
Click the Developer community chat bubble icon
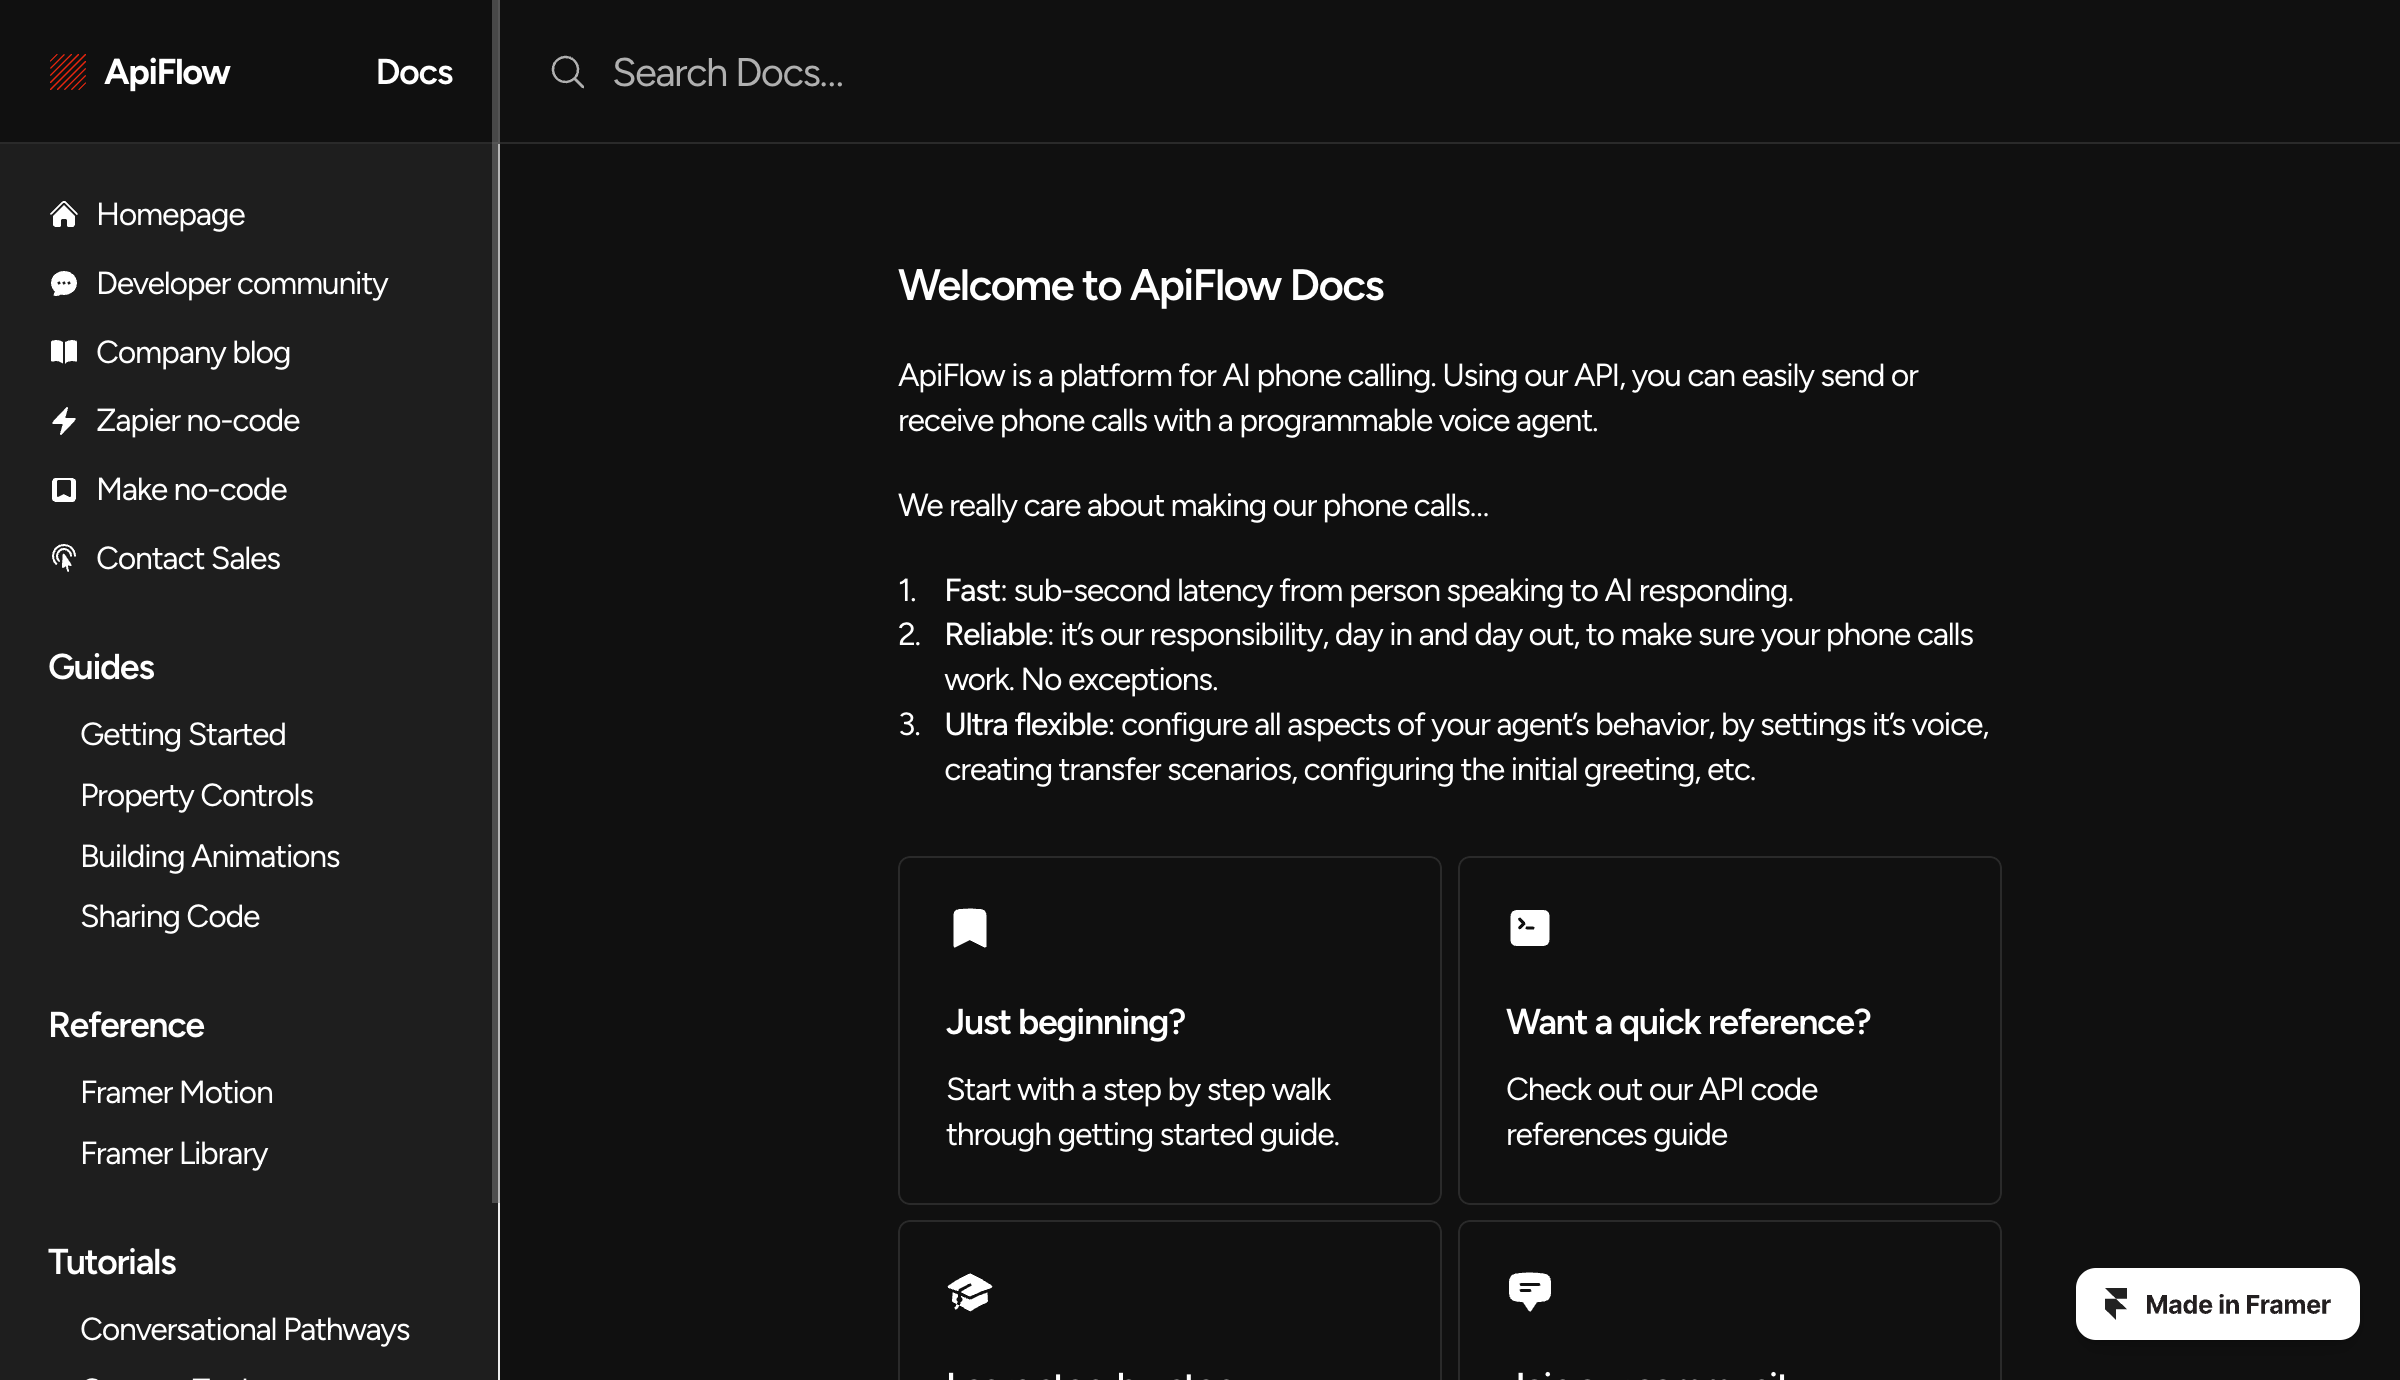click(64, 284)
